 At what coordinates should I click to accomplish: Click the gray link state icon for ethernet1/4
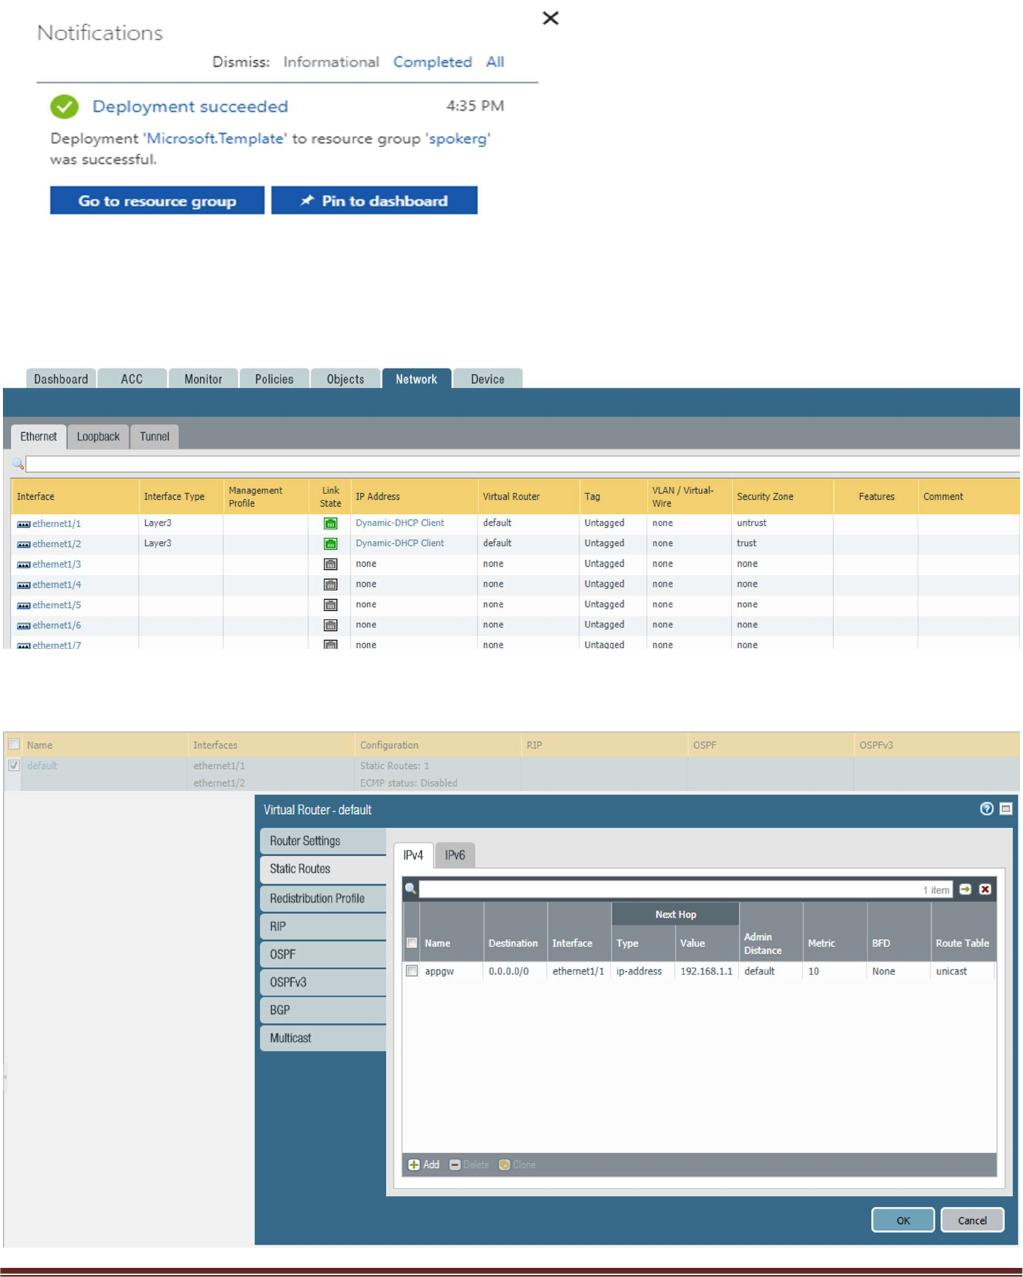[x=330, y=585]
